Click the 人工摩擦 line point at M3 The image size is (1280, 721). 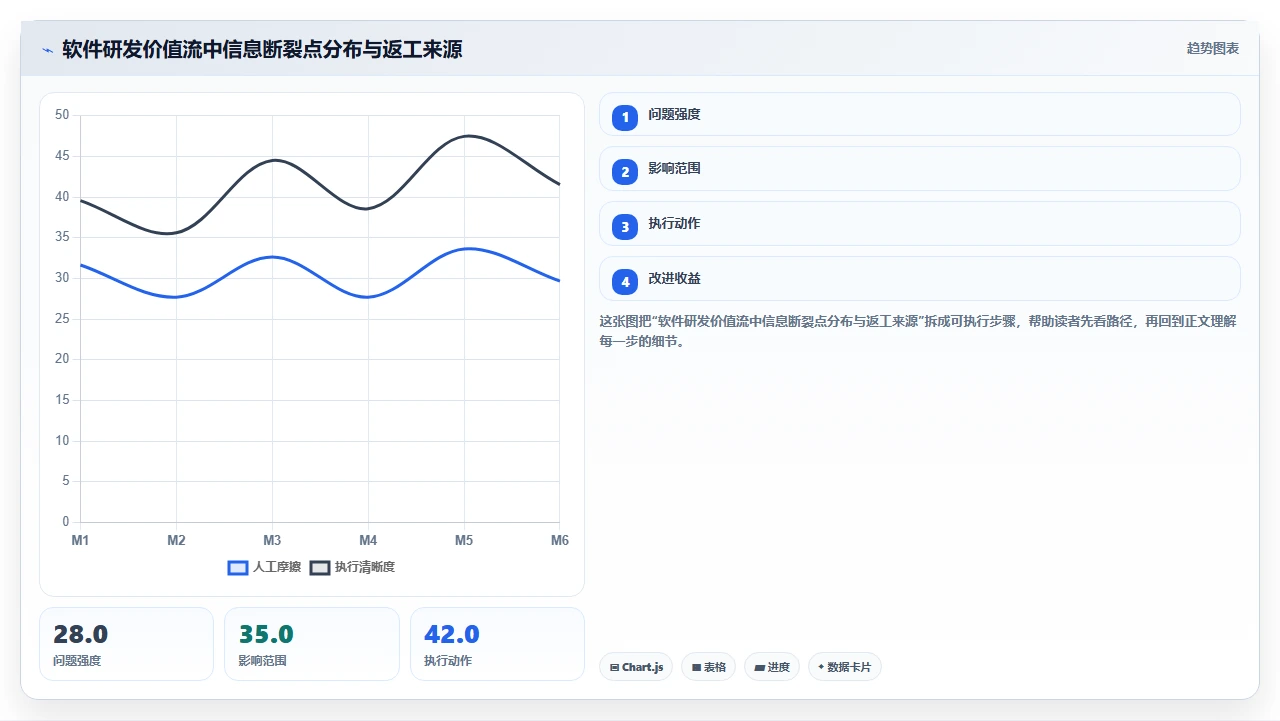pyautogui.click(x=272, y=258)
